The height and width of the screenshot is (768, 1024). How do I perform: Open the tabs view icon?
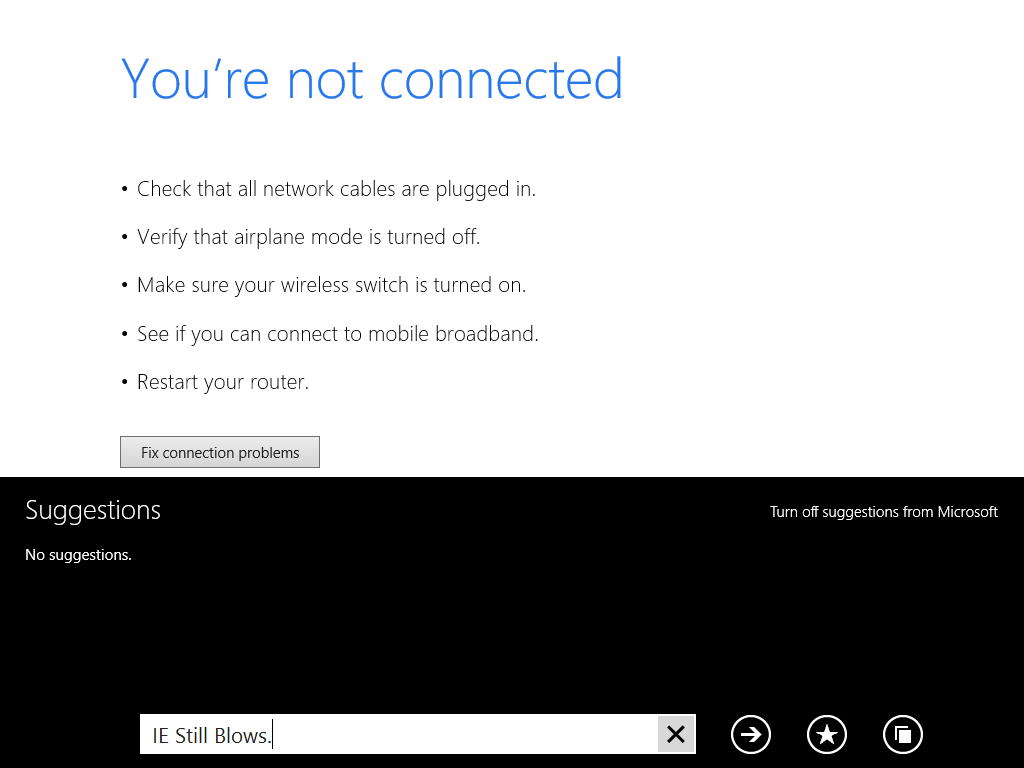(x=903, y=734)
